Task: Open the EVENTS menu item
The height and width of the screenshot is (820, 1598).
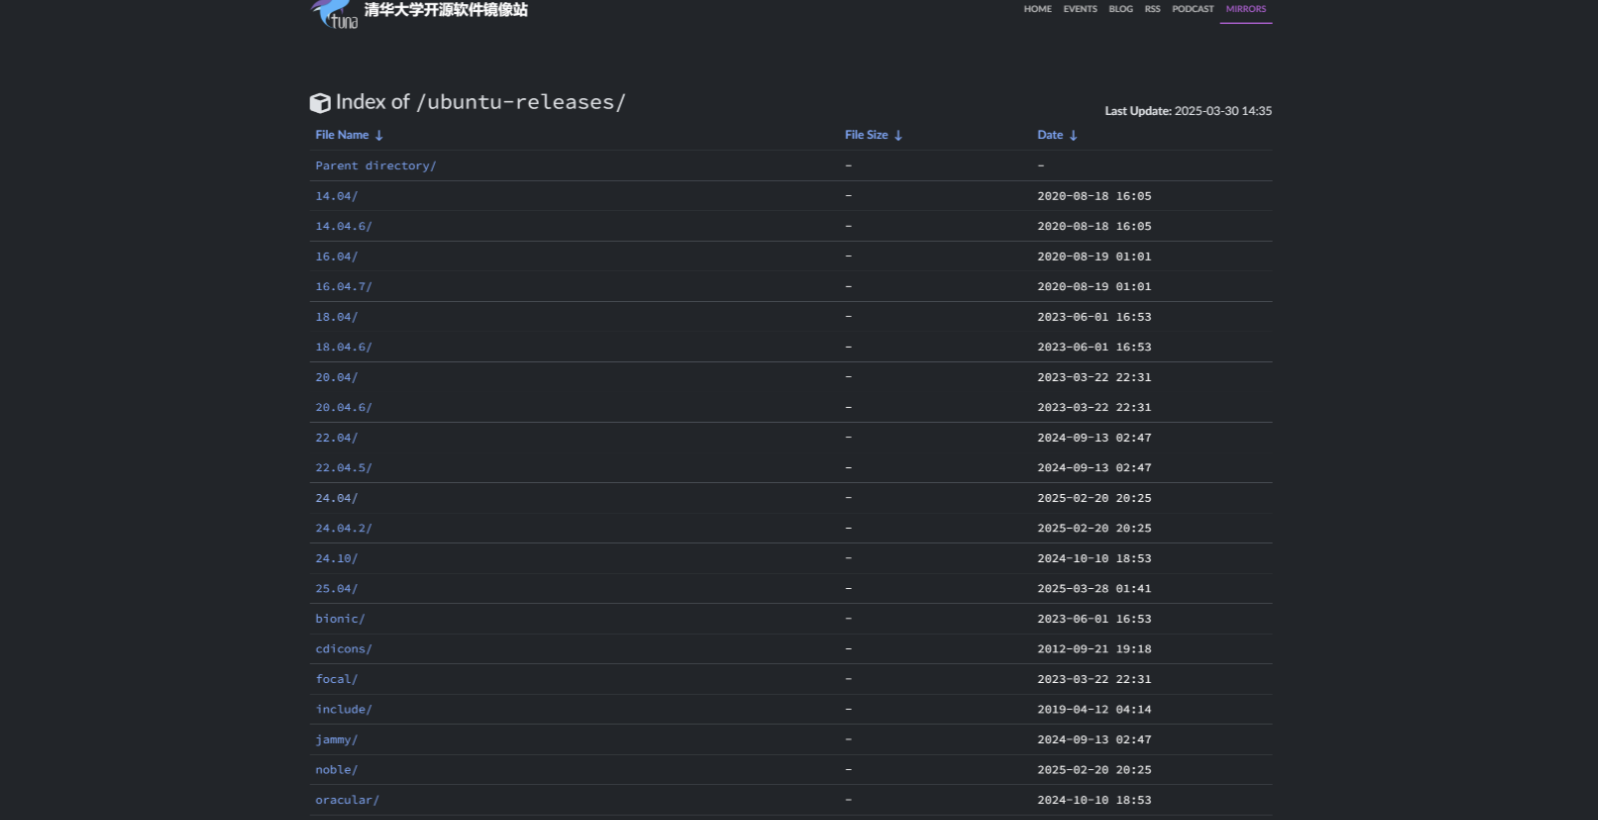Action: pos(1080,9)
